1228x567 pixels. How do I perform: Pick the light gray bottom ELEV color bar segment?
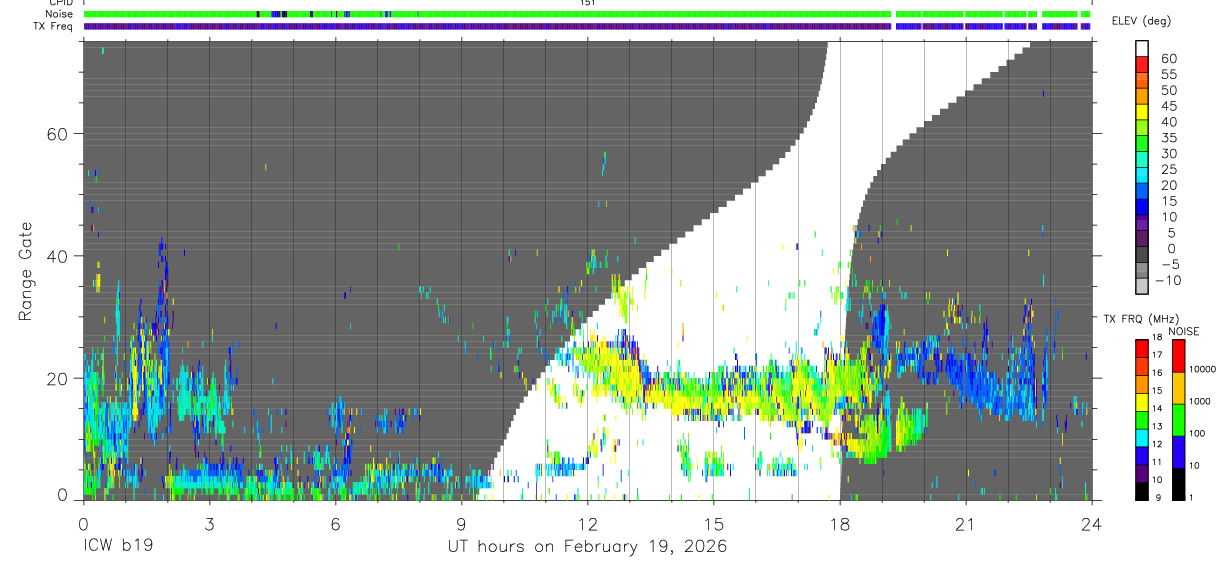[x=1142, y=286]
